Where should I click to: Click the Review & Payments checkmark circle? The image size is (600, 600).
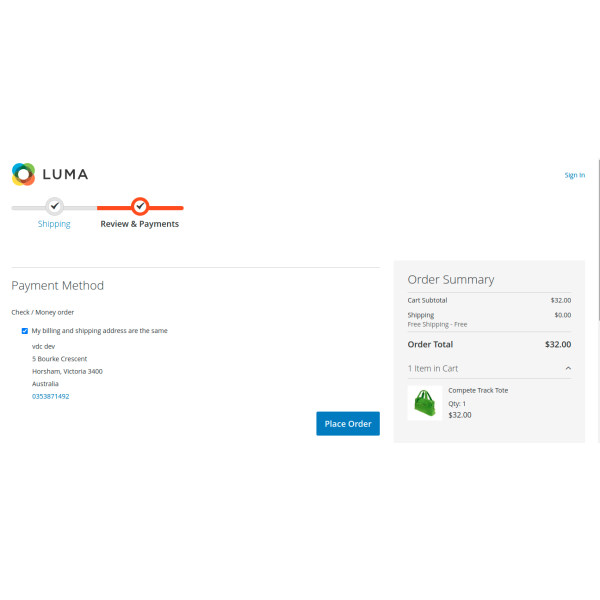140,206
